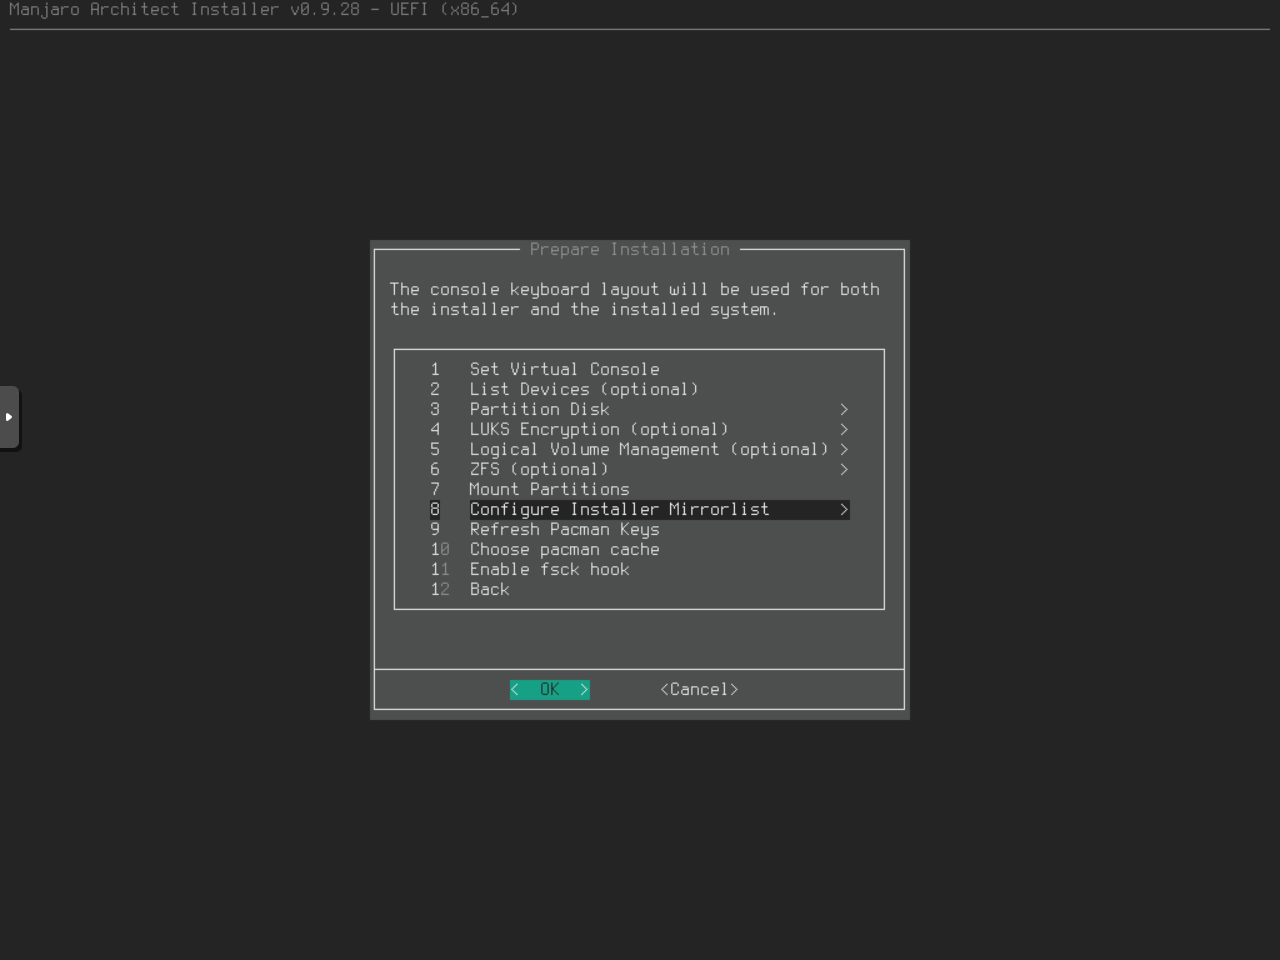Expand the left side panel arrow tab
Viewport: 1280px width, 960px height.
[x=9, y=417]
